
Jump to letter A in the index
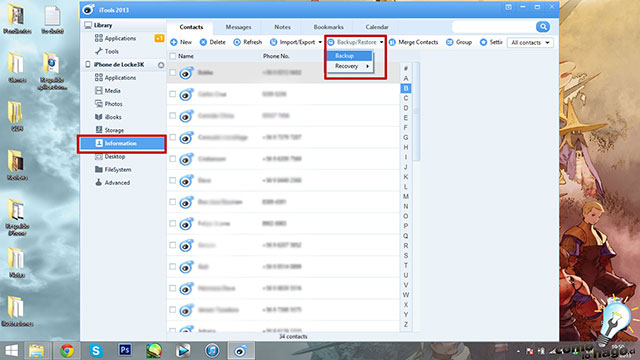point(406,78)
